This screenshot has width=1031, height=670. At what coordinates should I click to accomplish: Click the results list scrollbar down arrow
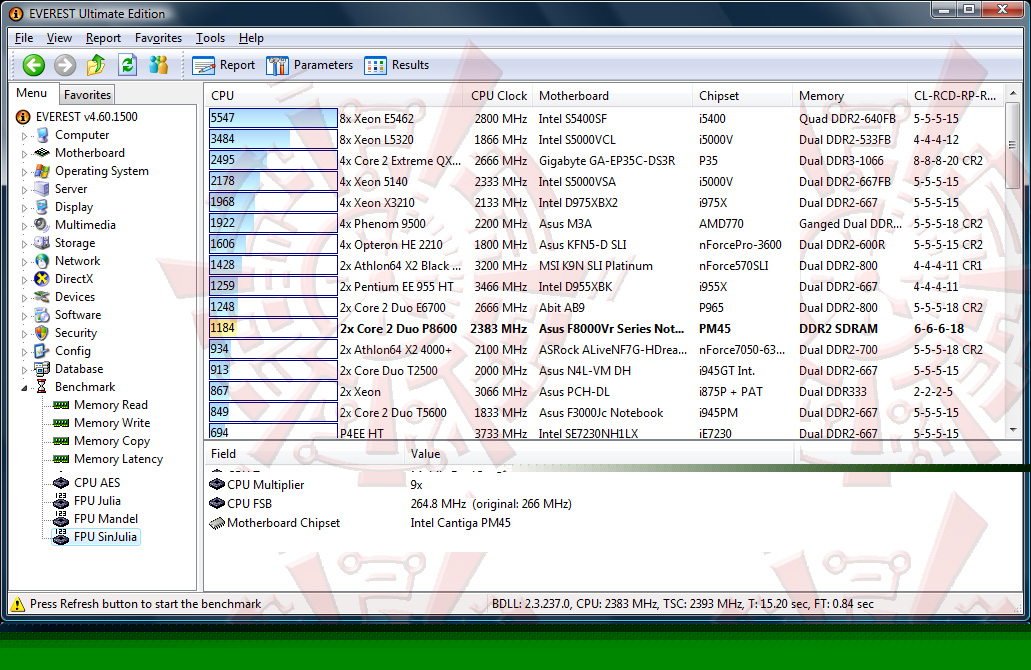point(1013,430)
